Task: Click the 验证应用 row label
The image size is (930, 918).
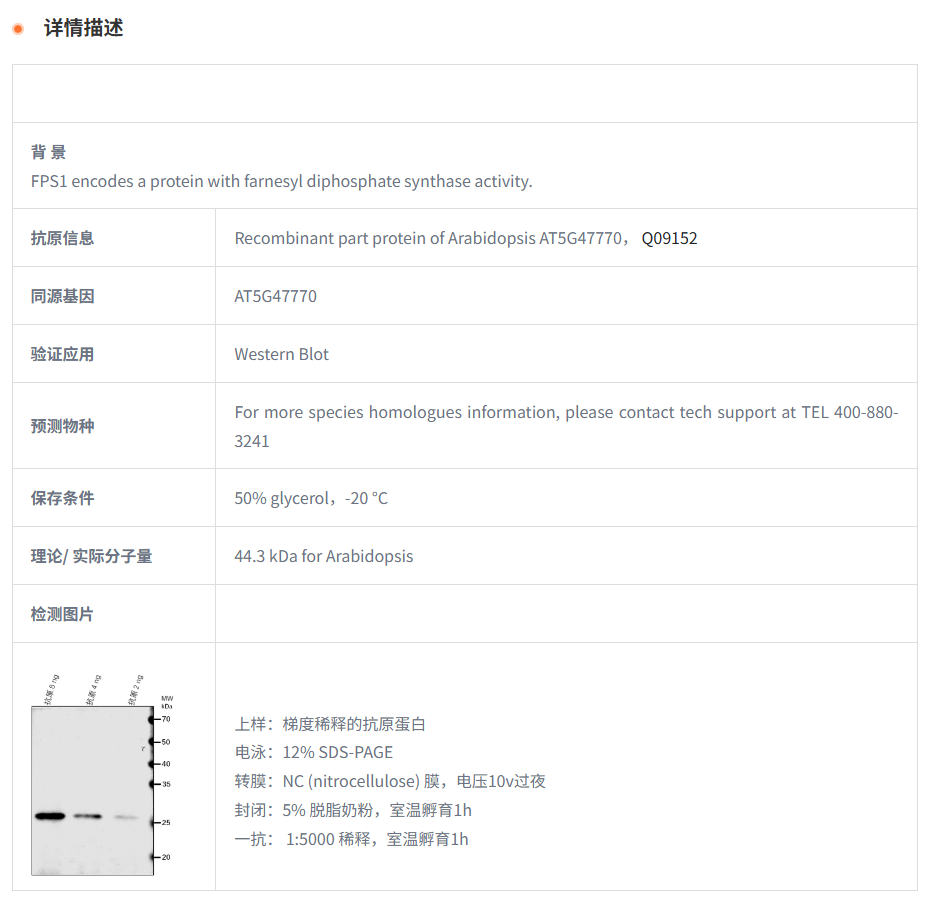Action: [x=62, y=354]
